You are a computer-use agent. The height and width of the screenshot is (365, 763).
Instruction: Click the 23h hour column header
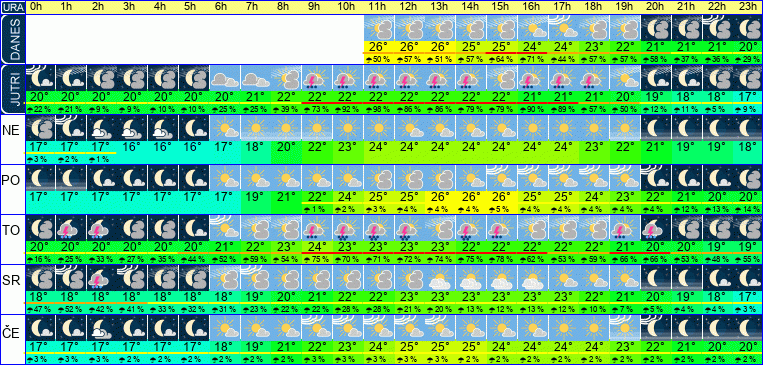coord(748,7)
